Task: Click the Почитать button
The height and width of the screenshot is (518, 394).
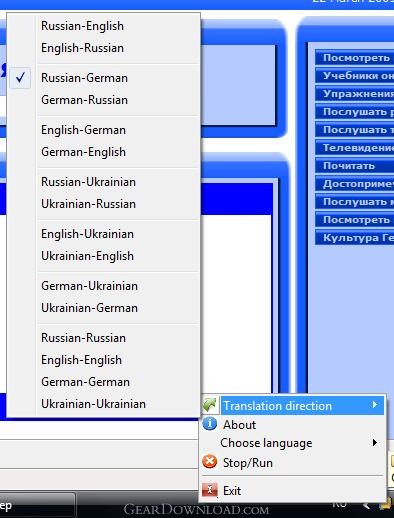Action: pyautogui.click(x=355, y=166)
